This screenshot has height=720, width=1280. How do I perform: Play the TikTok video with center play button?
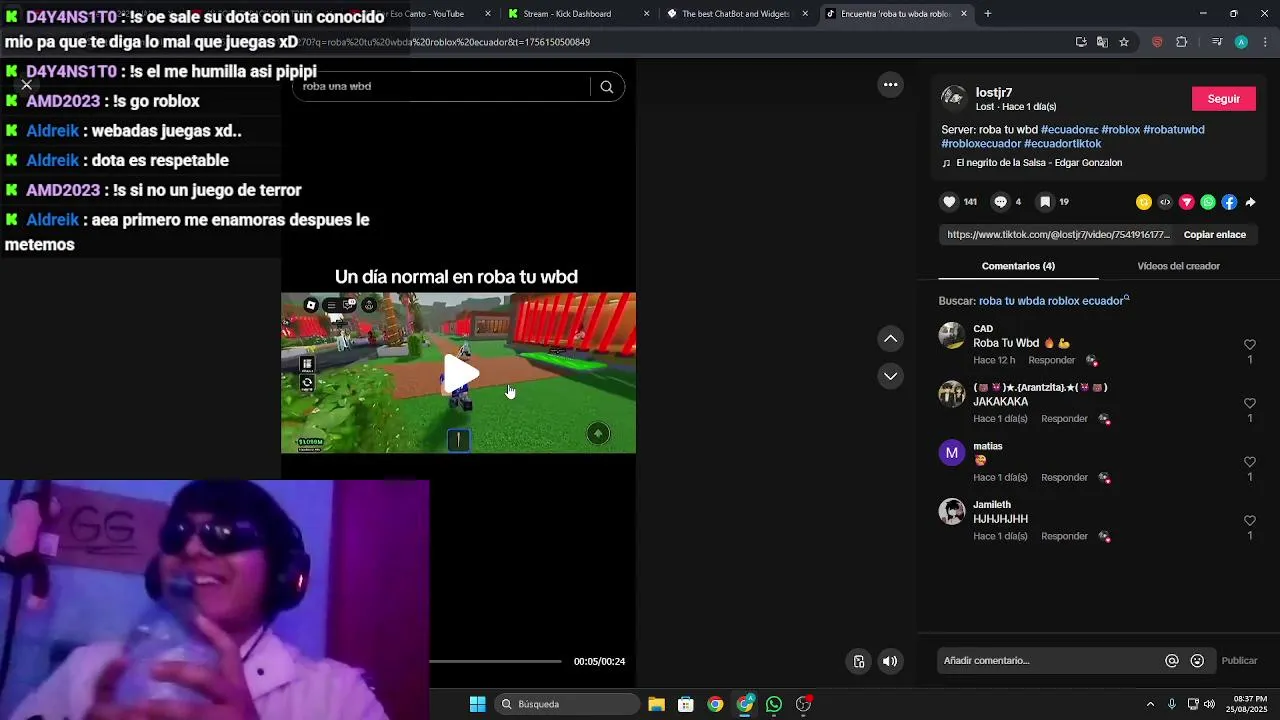tap(460, 373)
